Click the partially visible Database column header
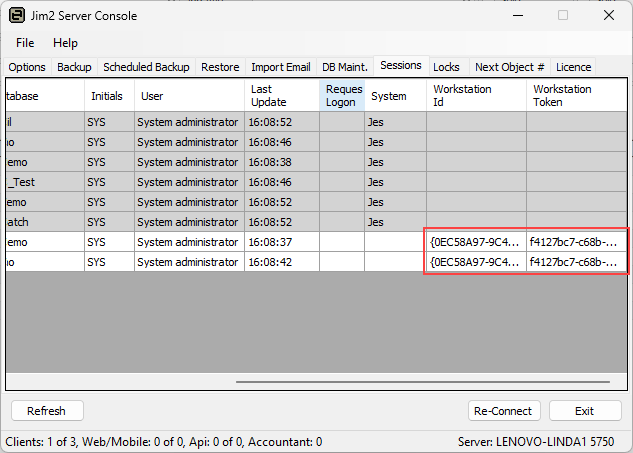Screen dimensions: 633x453 click(45, 96)
